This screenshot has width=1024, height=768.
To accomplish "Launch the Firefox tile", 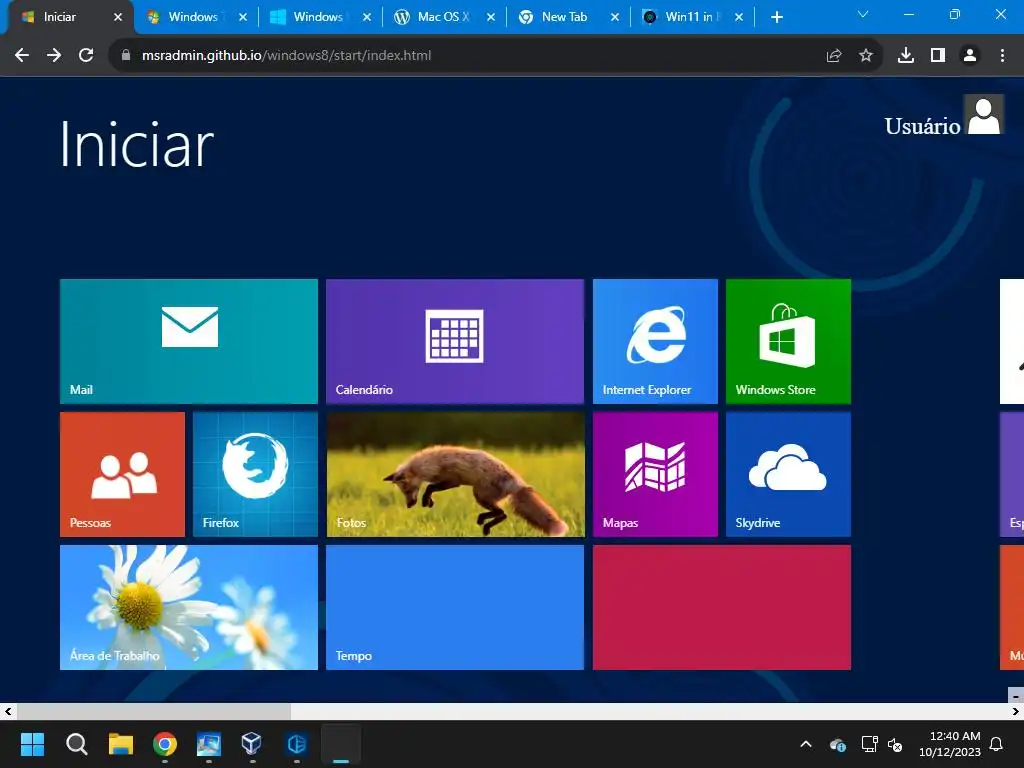I will [x=255, y=474].
